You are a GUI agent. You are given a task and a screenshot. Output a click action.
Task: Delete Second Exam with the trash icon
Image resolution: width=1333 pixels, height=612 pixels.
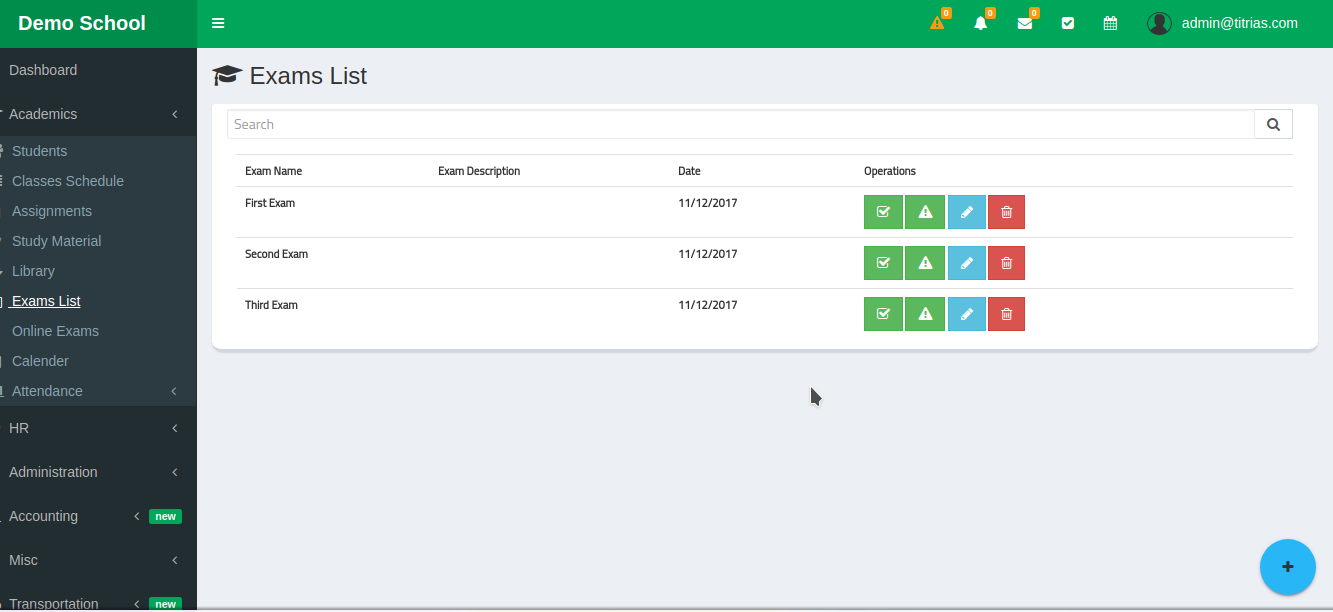point(1007,263)
